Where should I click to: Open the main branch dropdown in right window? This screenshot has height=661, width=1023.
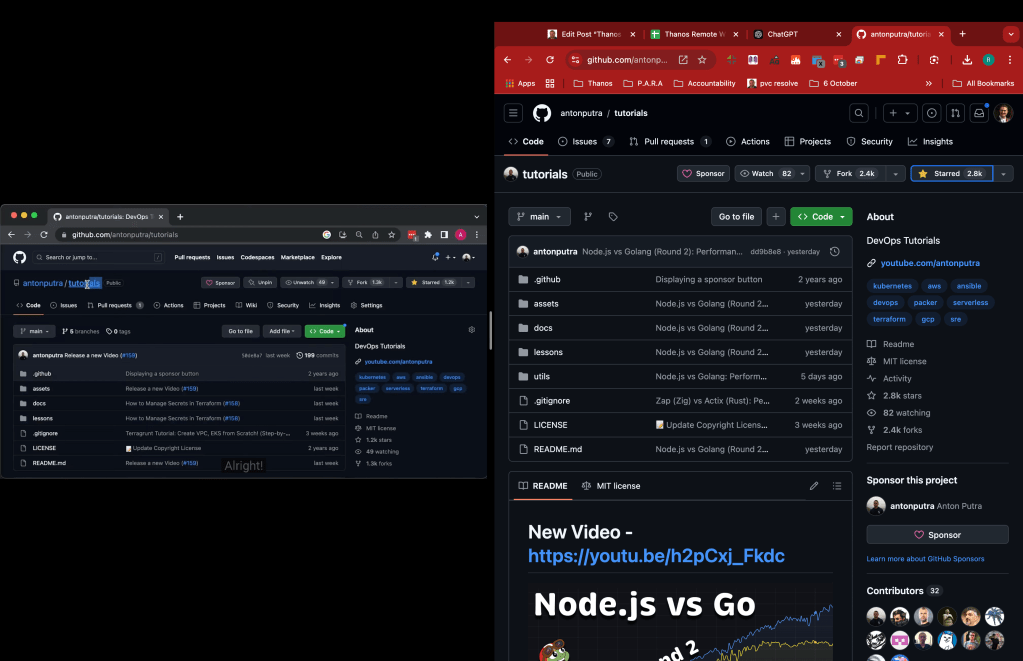pos(539,217)
